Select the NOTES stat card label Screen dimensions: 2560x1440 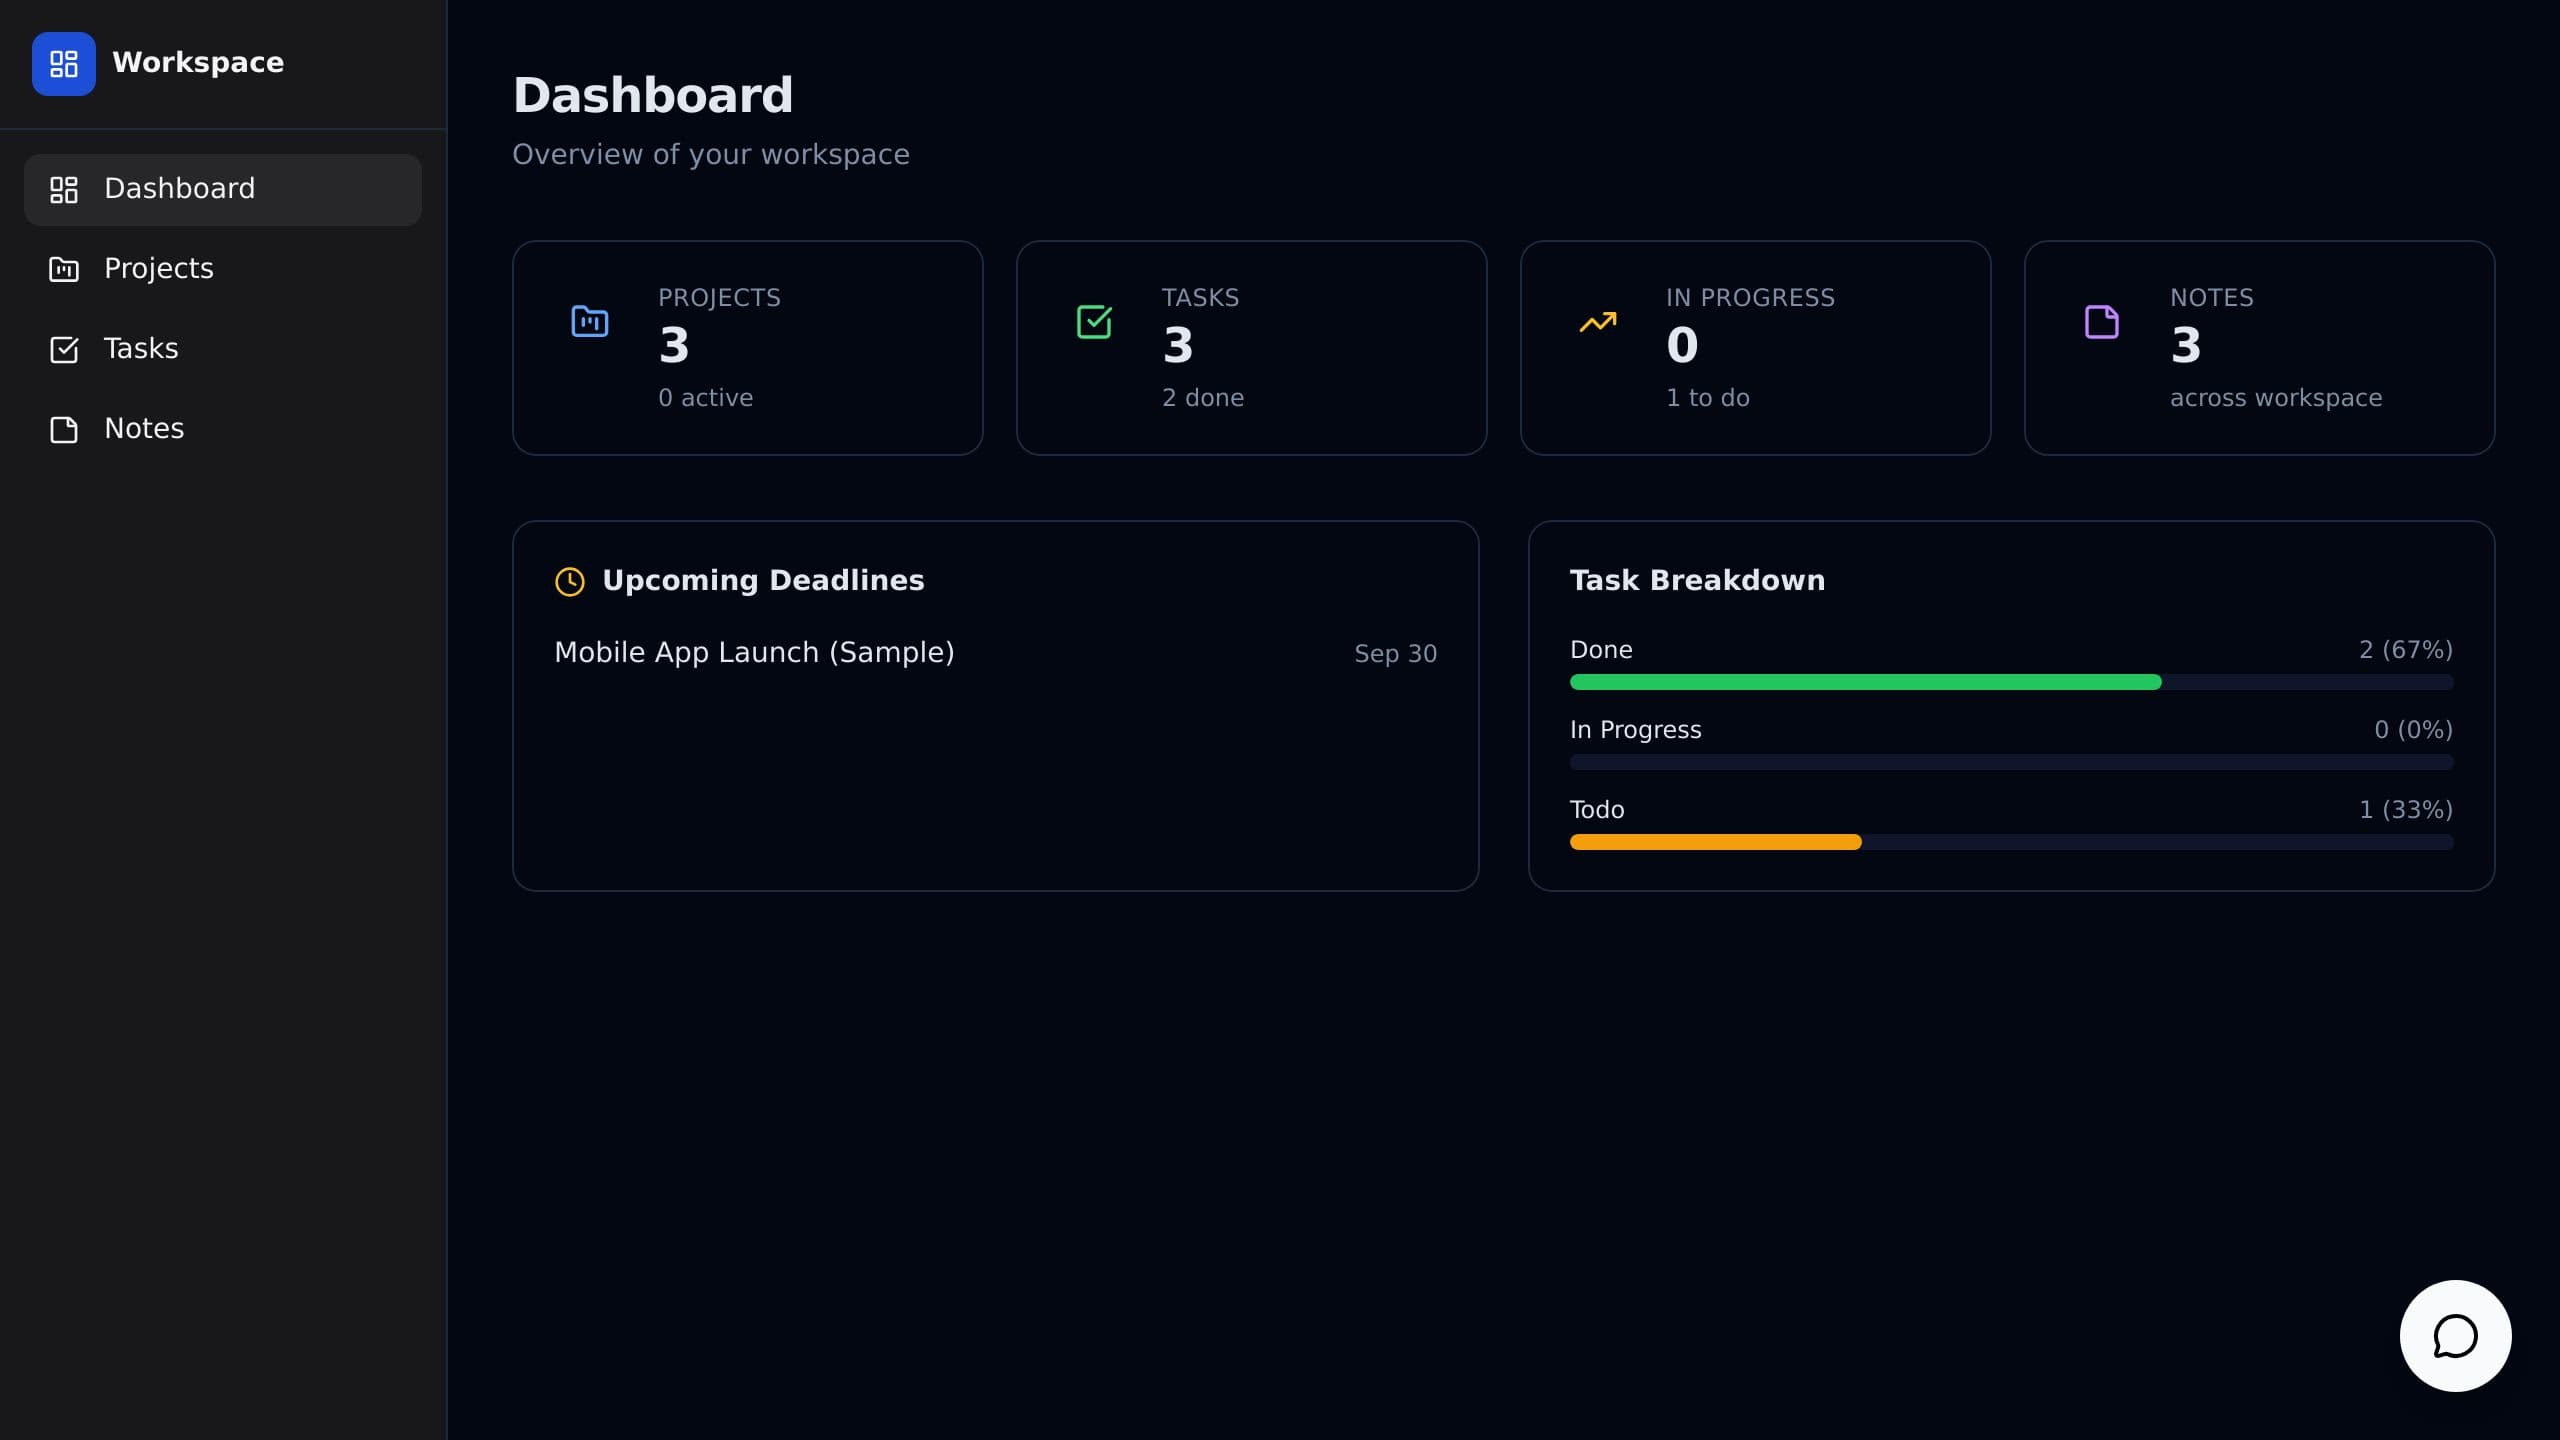click(2211, 298)
